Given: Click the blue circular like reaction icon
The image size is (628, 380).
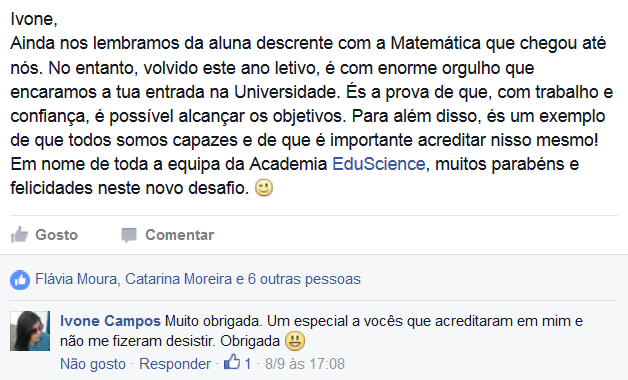Looking at the screenshot, I should click(20, 280).
